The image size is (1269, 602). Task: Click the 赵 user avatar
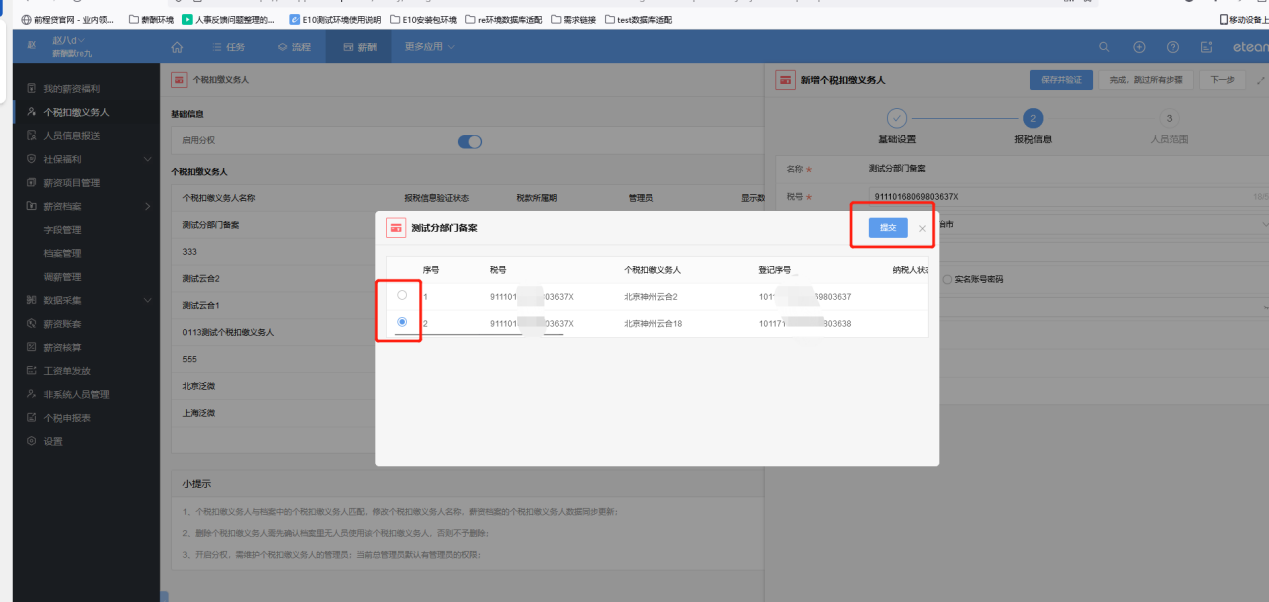pos(31,46)
